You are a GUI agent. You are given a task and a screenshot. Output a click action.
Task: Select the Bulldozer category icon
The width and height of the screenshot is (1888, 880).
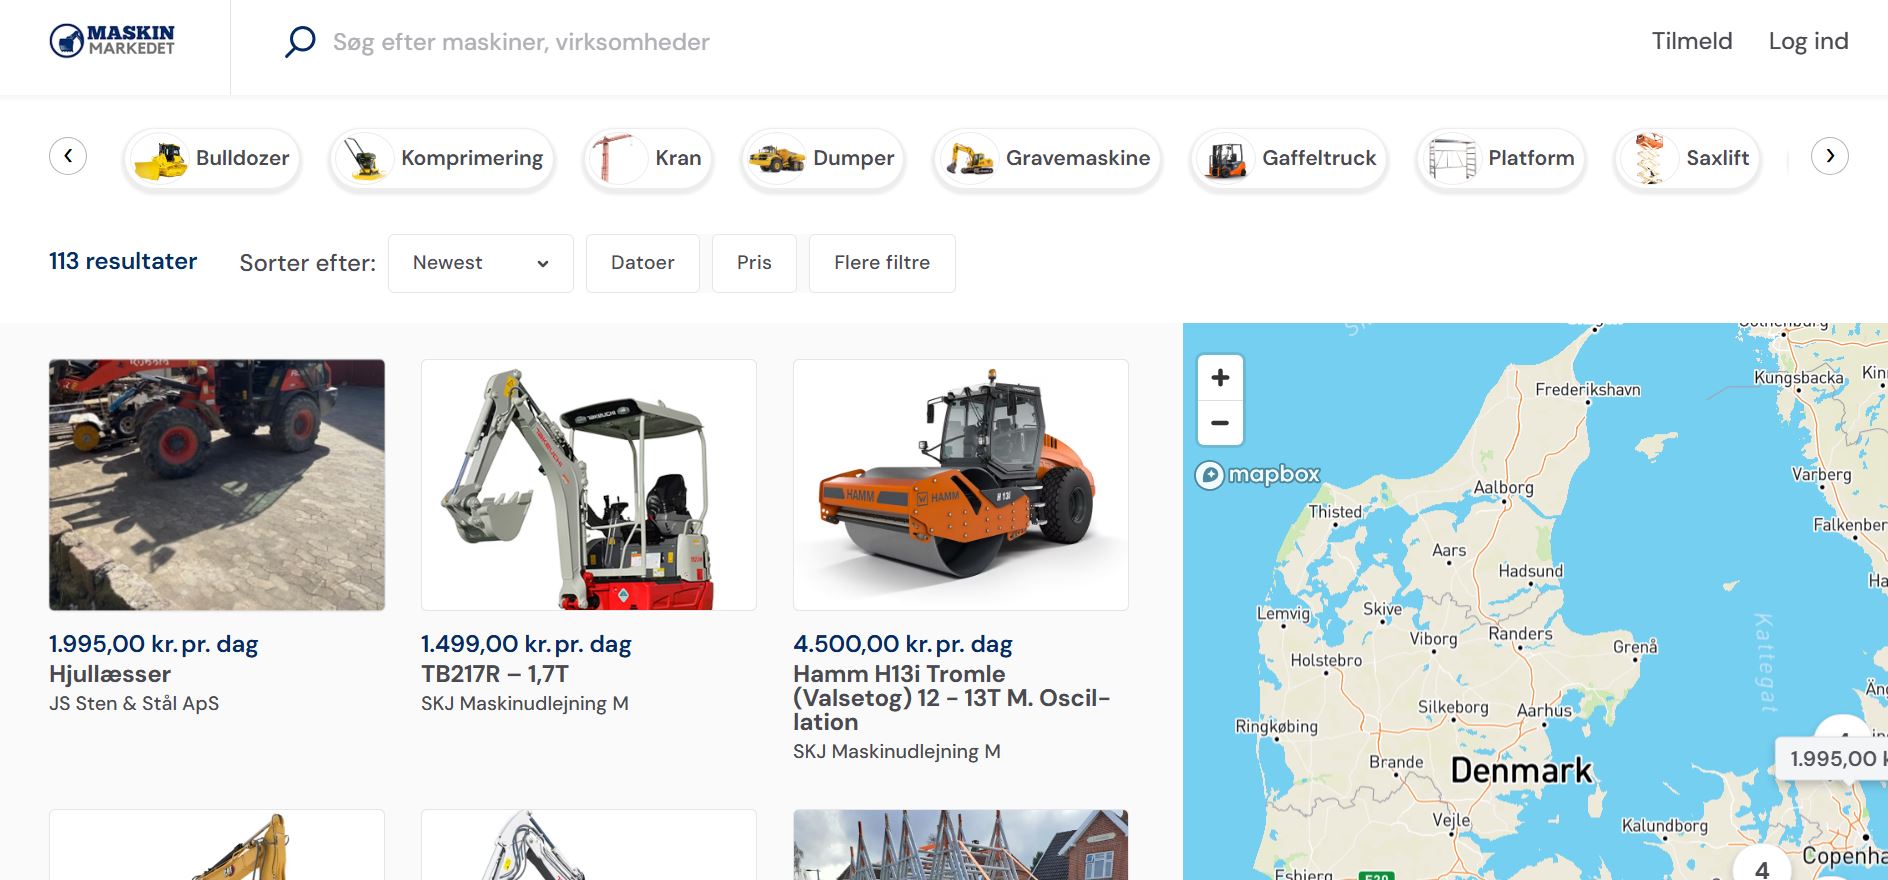point(161,159)
